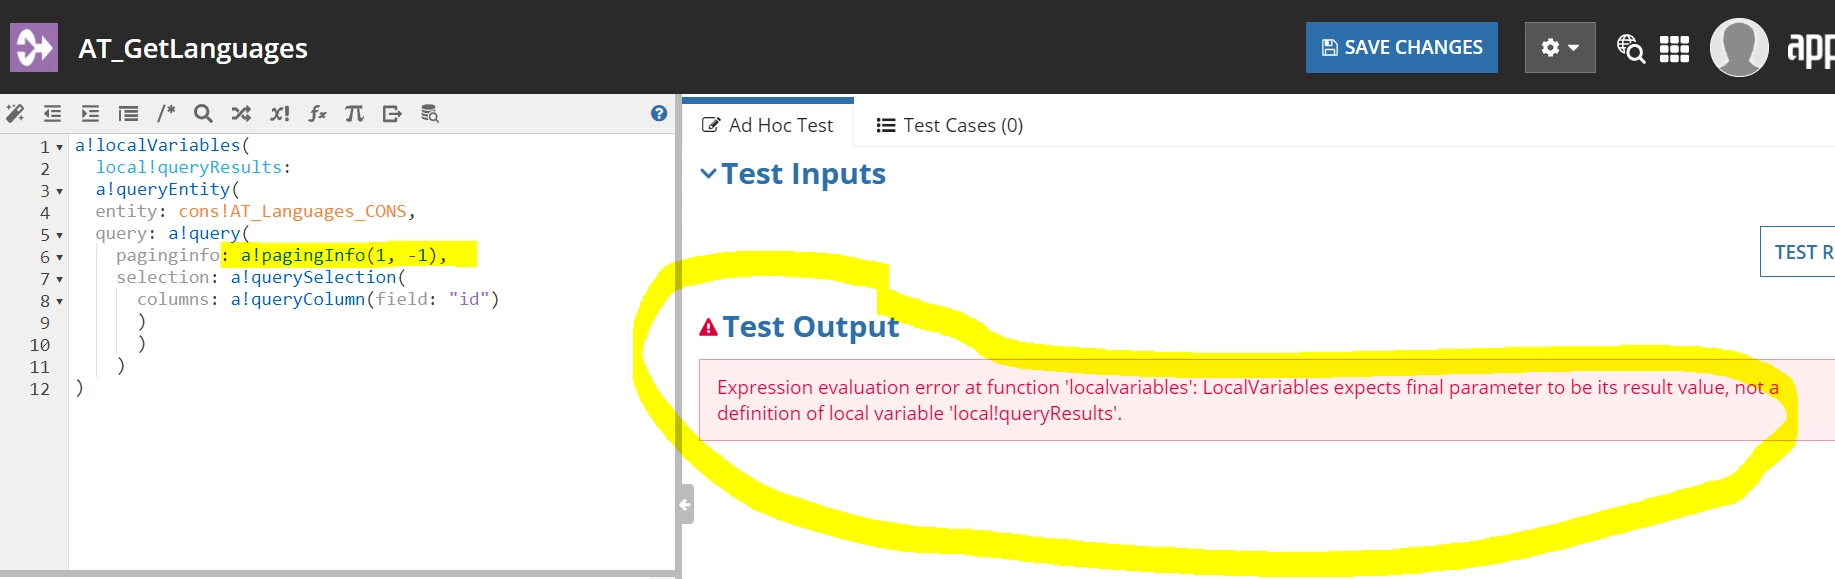
Task: Click the magic wand format expression icon
Action: tap(15, 114)
